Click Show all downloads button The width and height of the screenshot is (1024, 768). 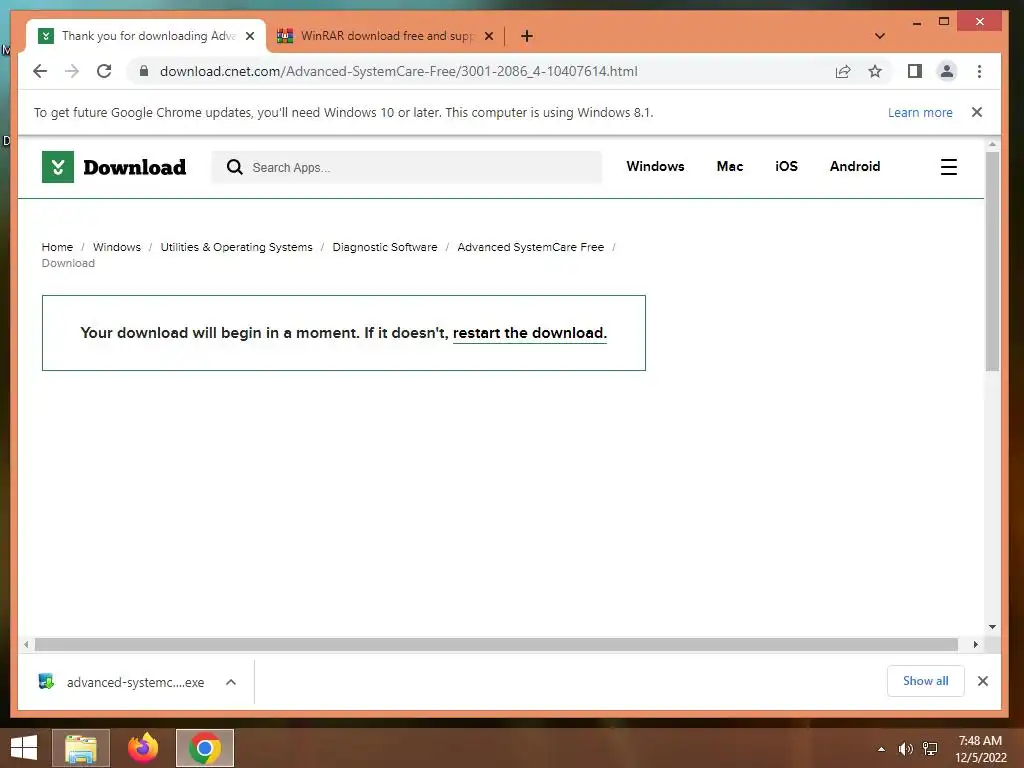[925, 681]
